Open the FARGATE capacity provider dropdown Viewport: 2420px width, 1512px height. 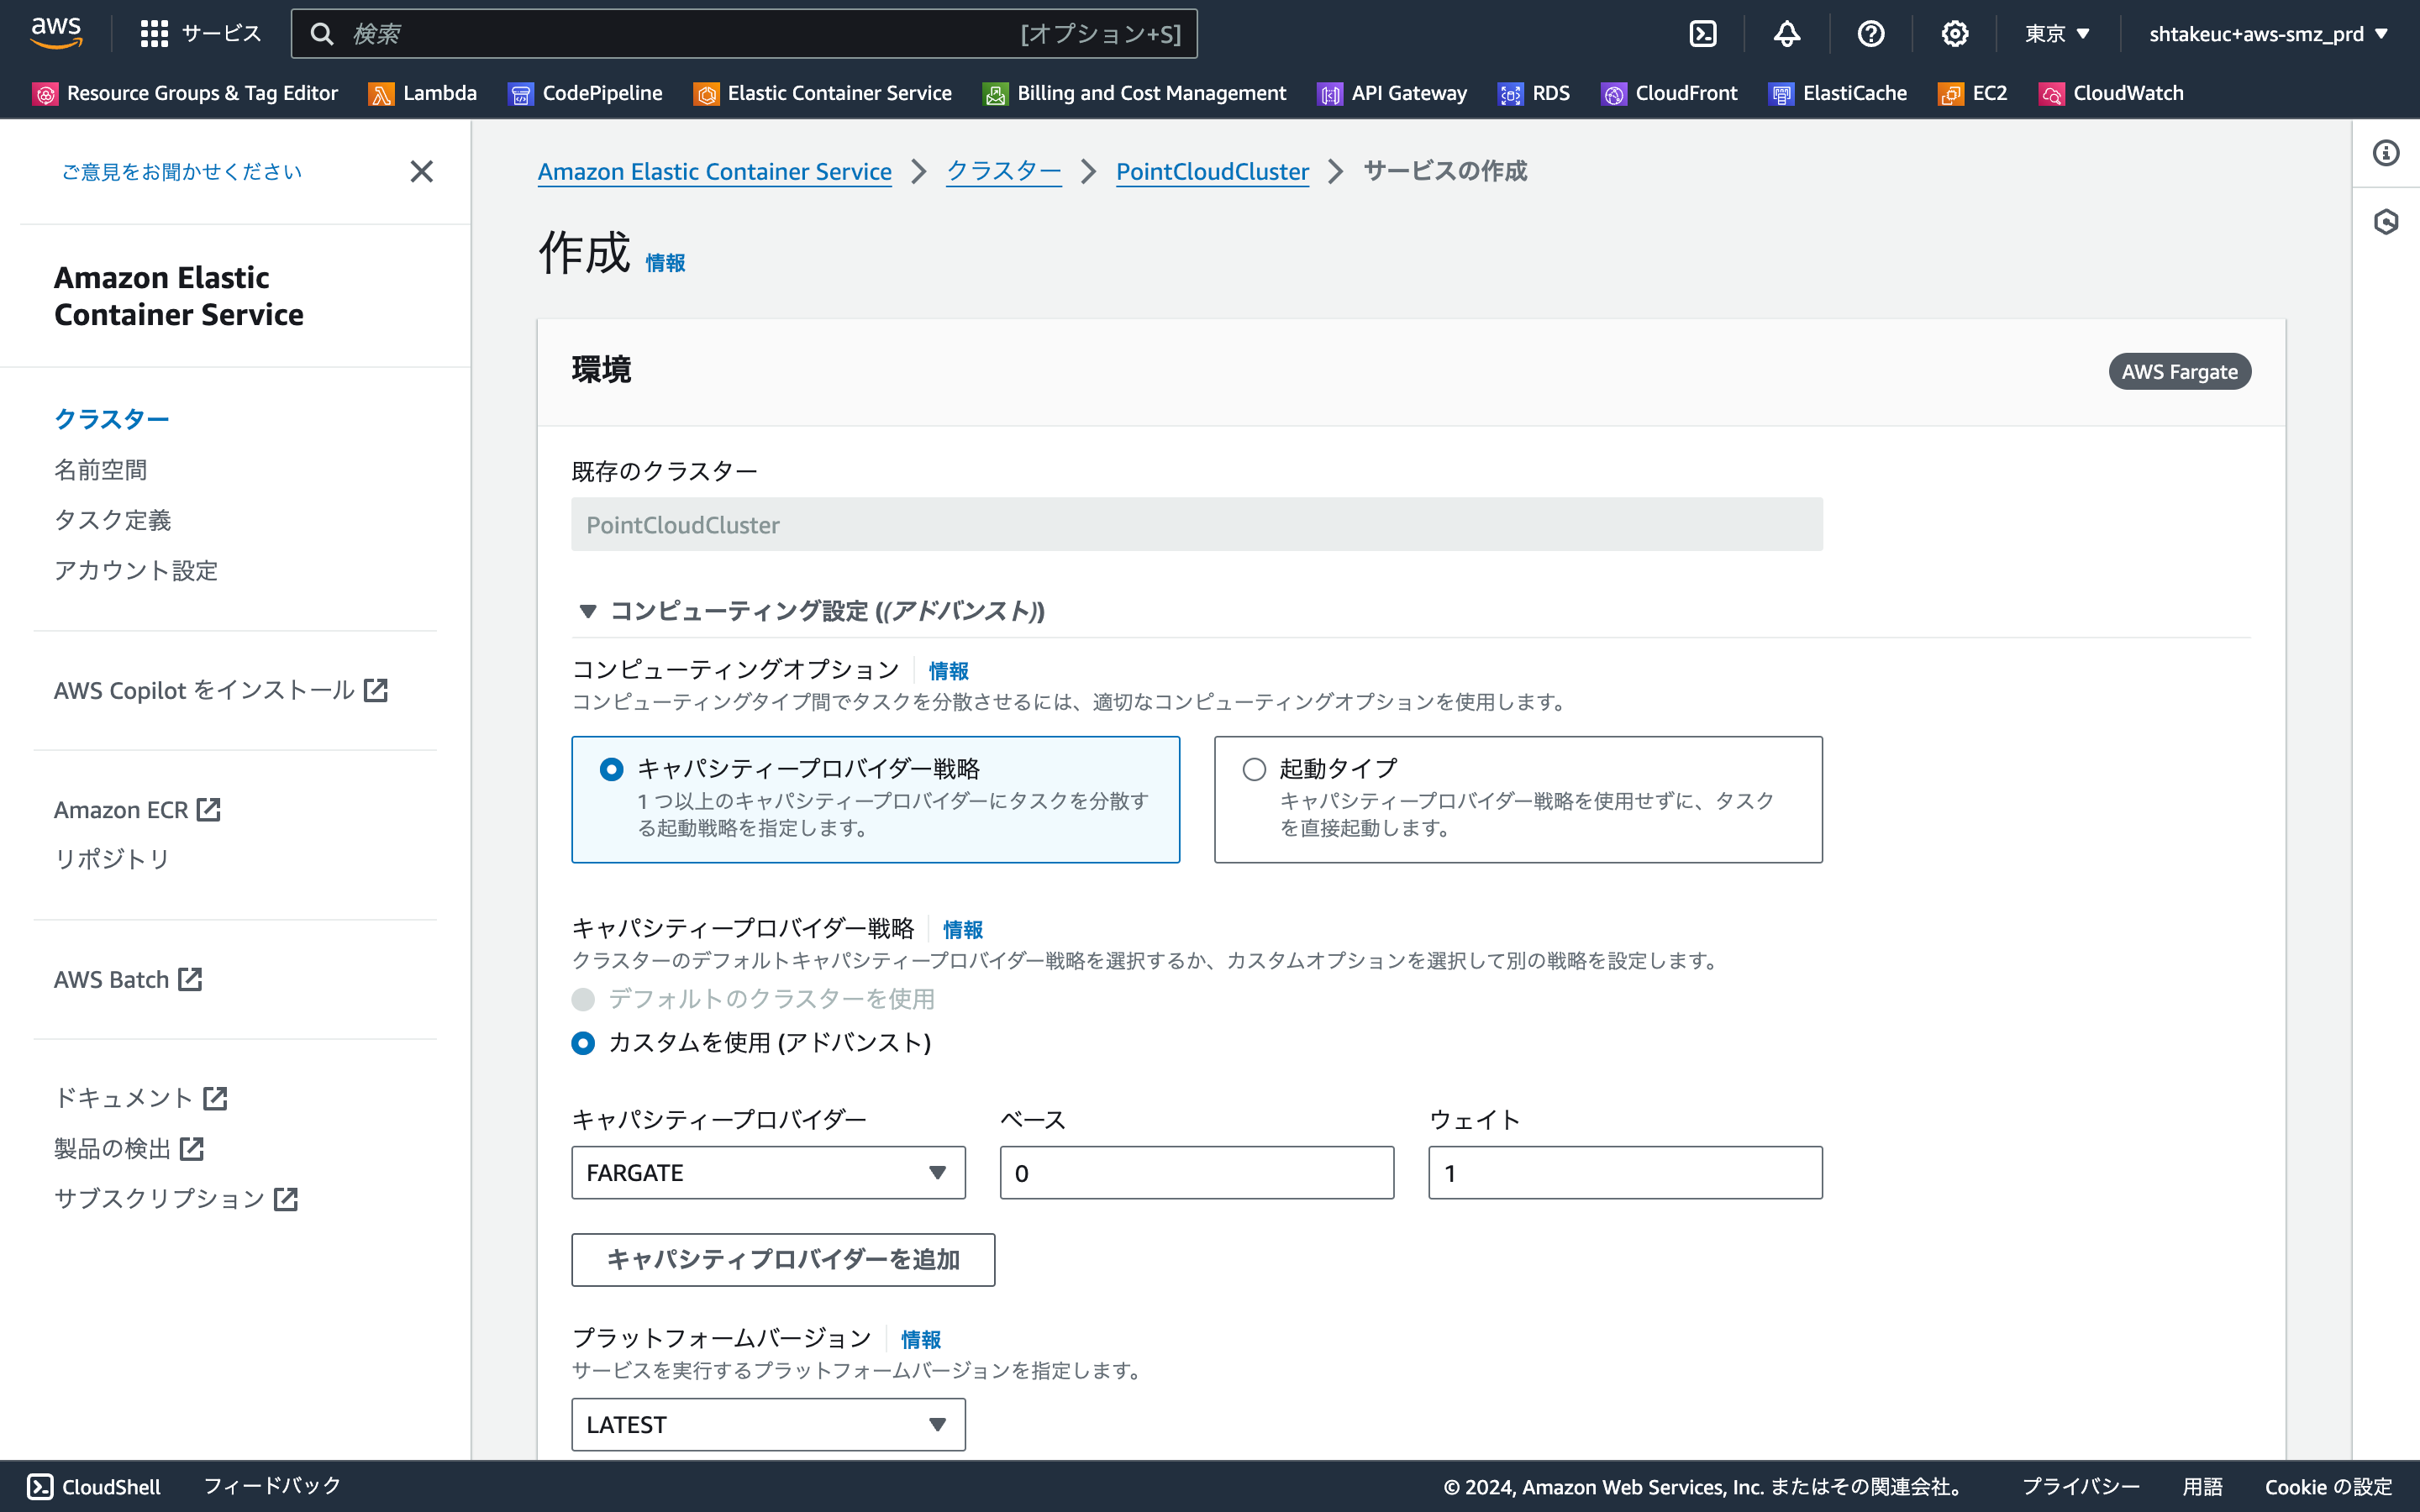point(768,1172)
